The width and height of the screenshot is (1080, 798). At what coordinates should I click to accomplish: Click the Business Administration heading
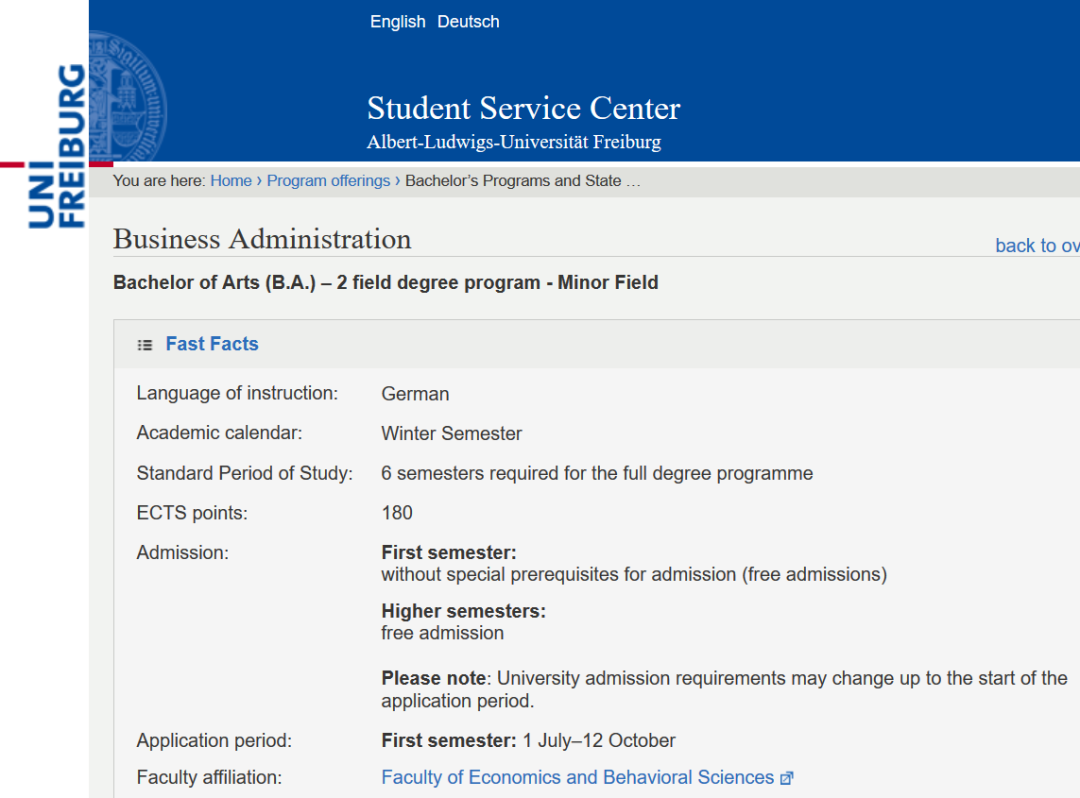pos(262,239)
